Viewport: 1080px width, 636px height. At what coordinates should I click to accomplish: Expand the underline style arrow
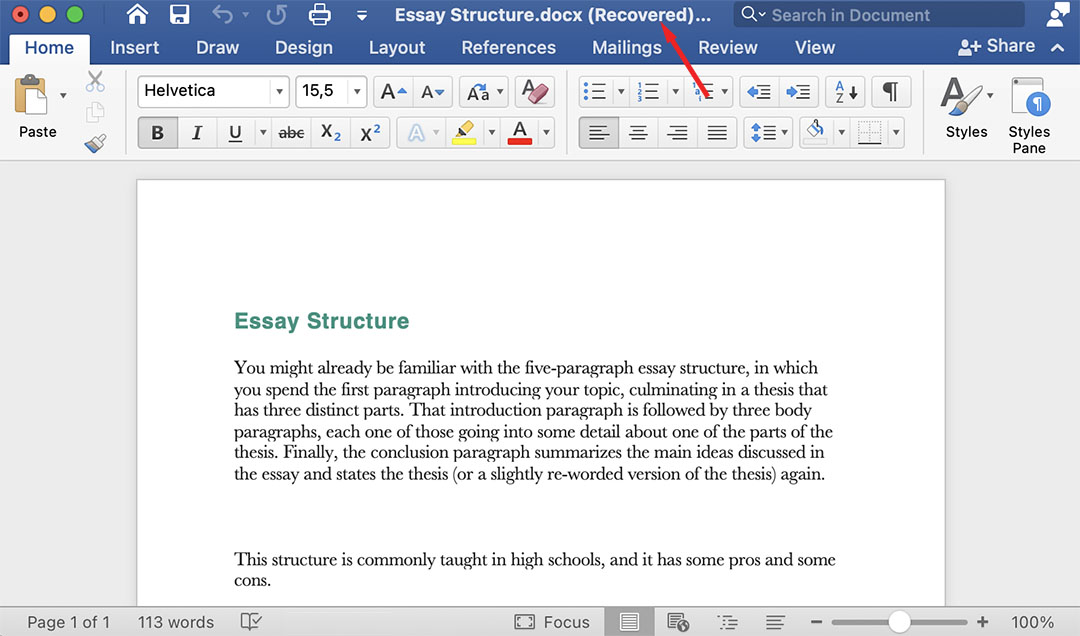262,132
